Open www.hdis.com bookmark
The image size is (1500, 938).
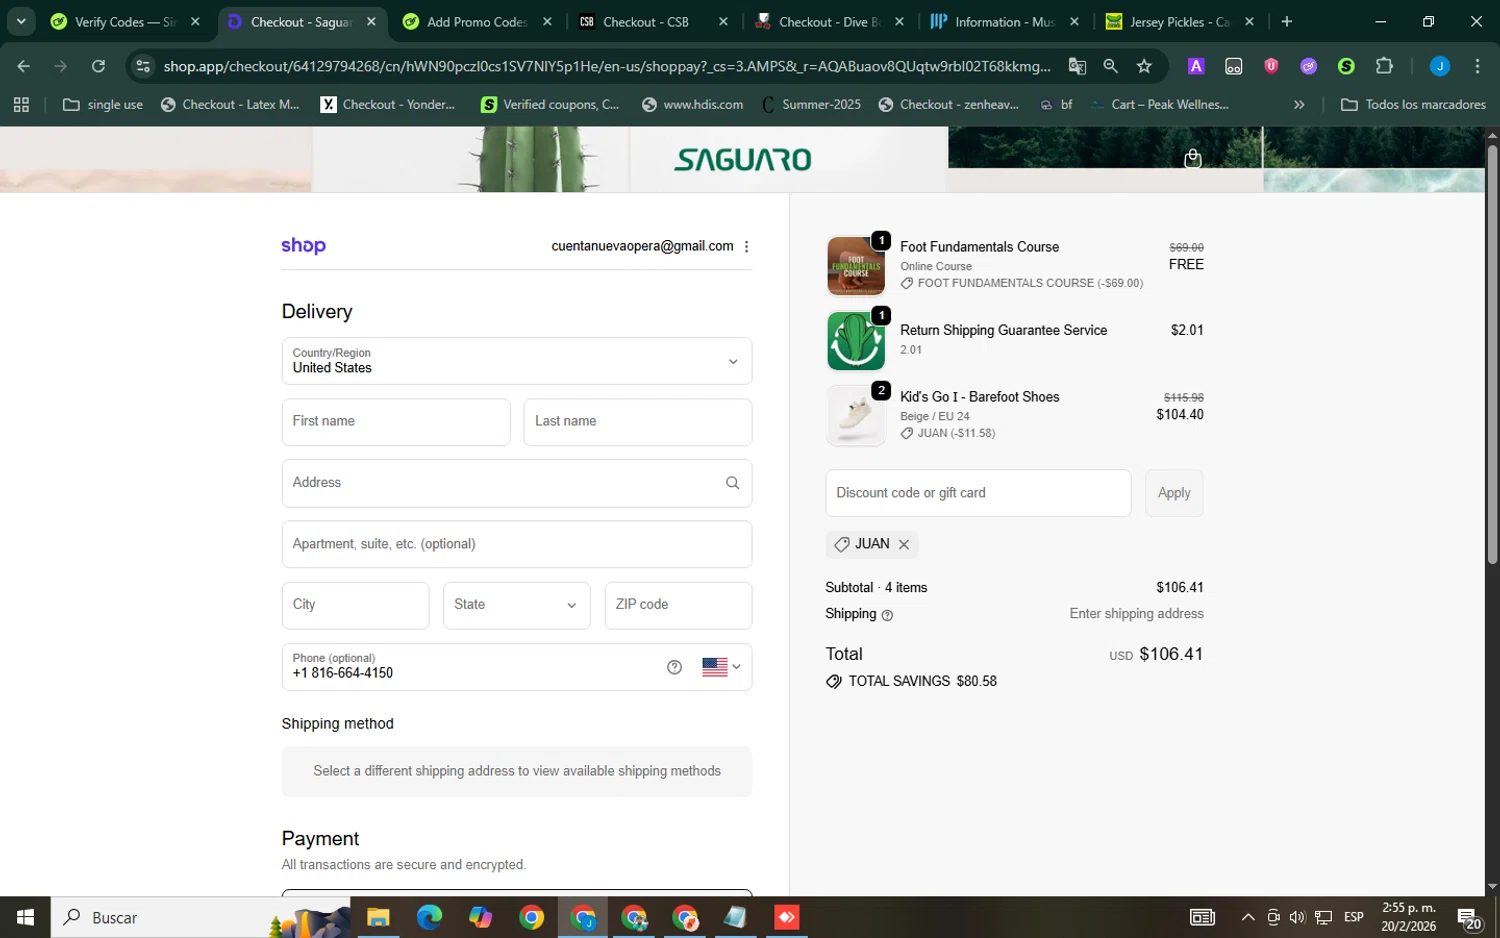click(692, 104)
